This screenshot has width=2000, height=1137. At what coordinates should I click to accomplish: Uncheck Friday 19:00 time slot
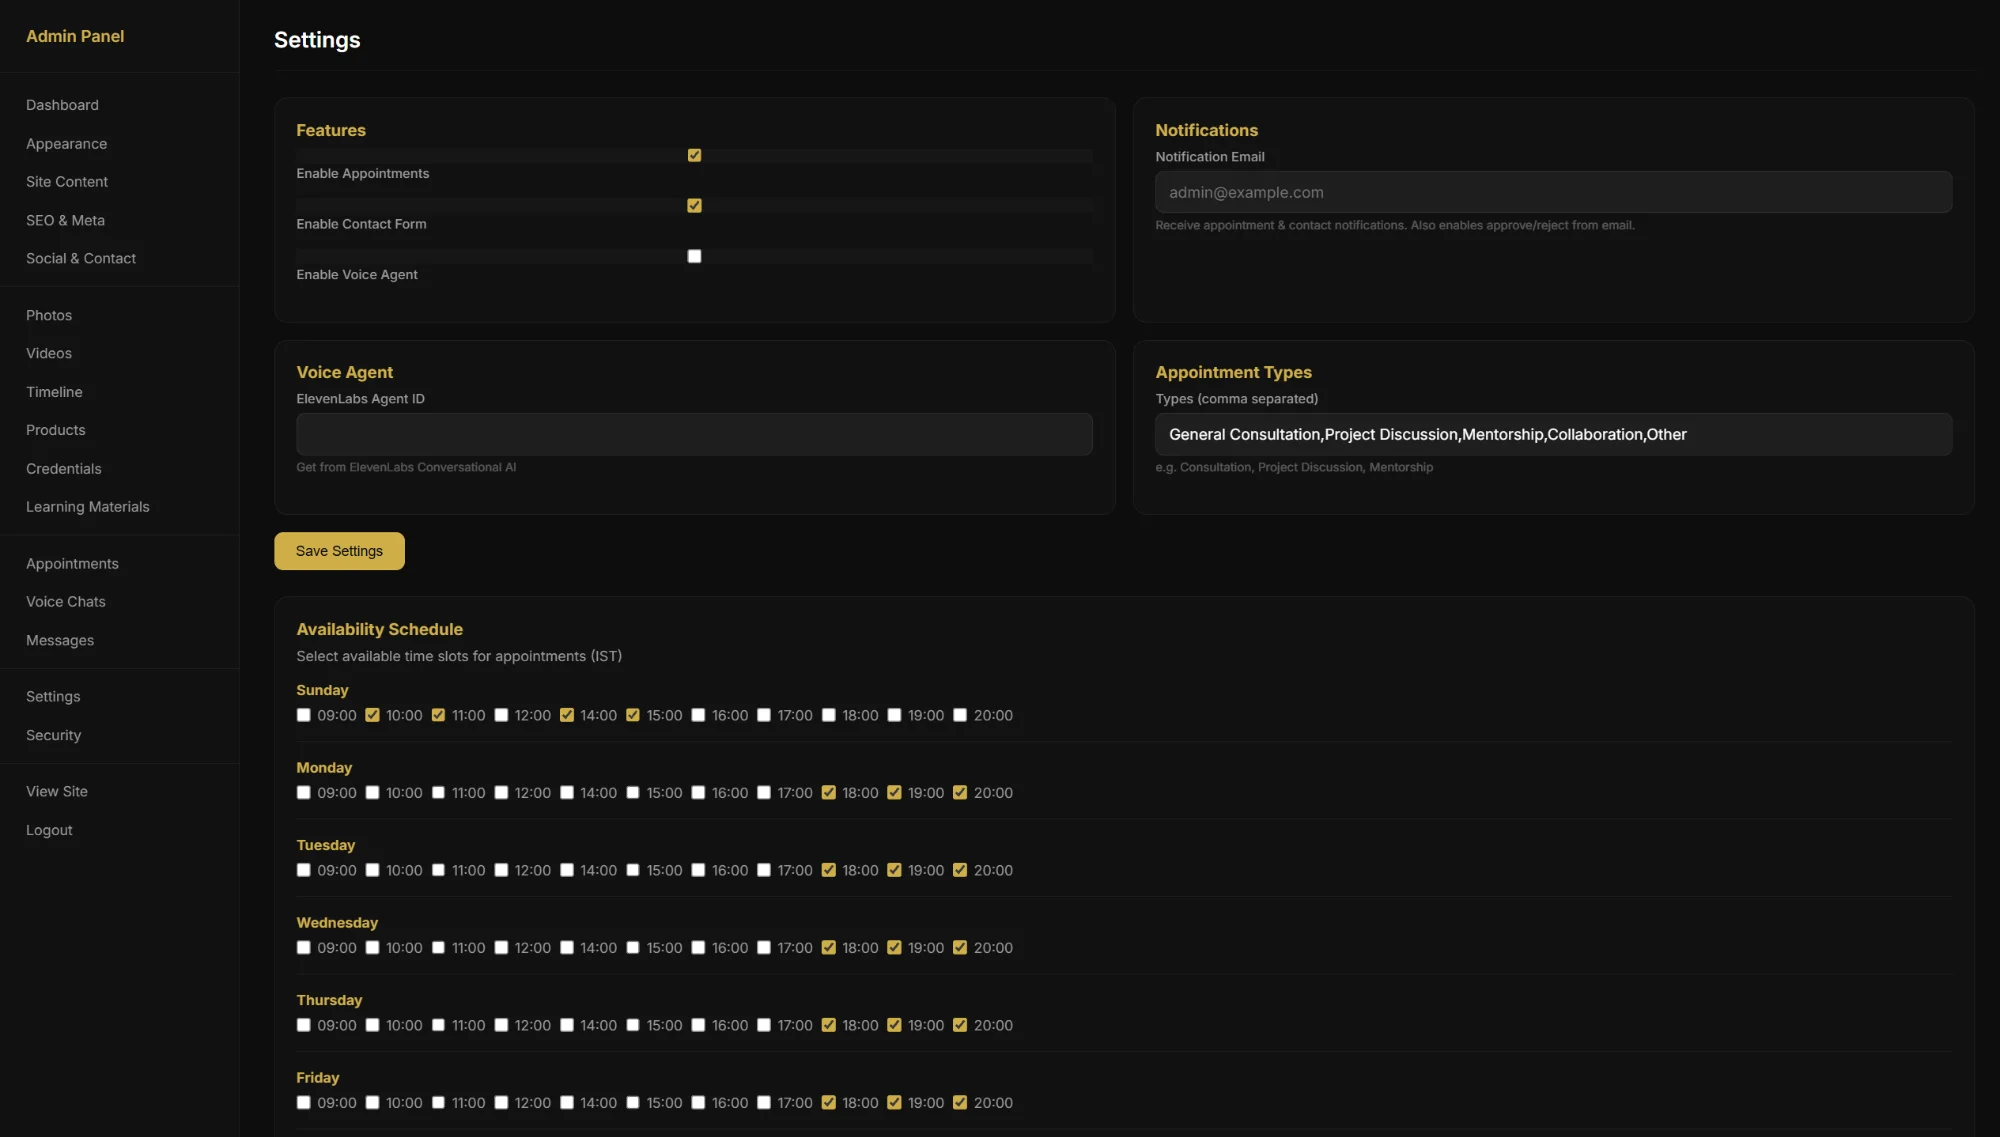click(894, 1103)
